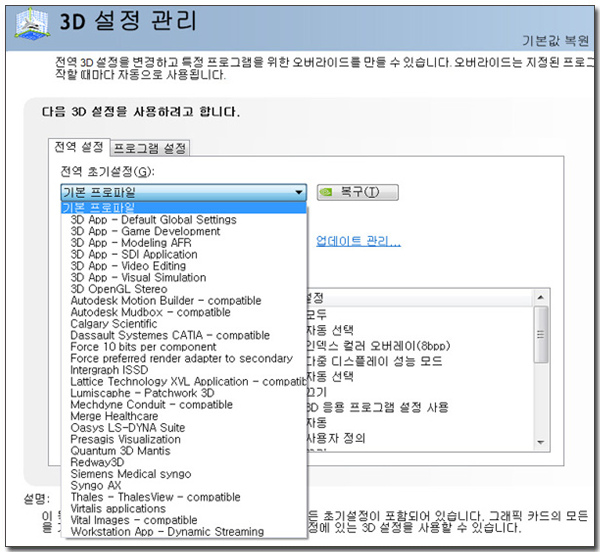The height and width of the screenshot is (552, 600).
Task: Click settings list scrollbar down arrow
Action: tap(541, 441)
